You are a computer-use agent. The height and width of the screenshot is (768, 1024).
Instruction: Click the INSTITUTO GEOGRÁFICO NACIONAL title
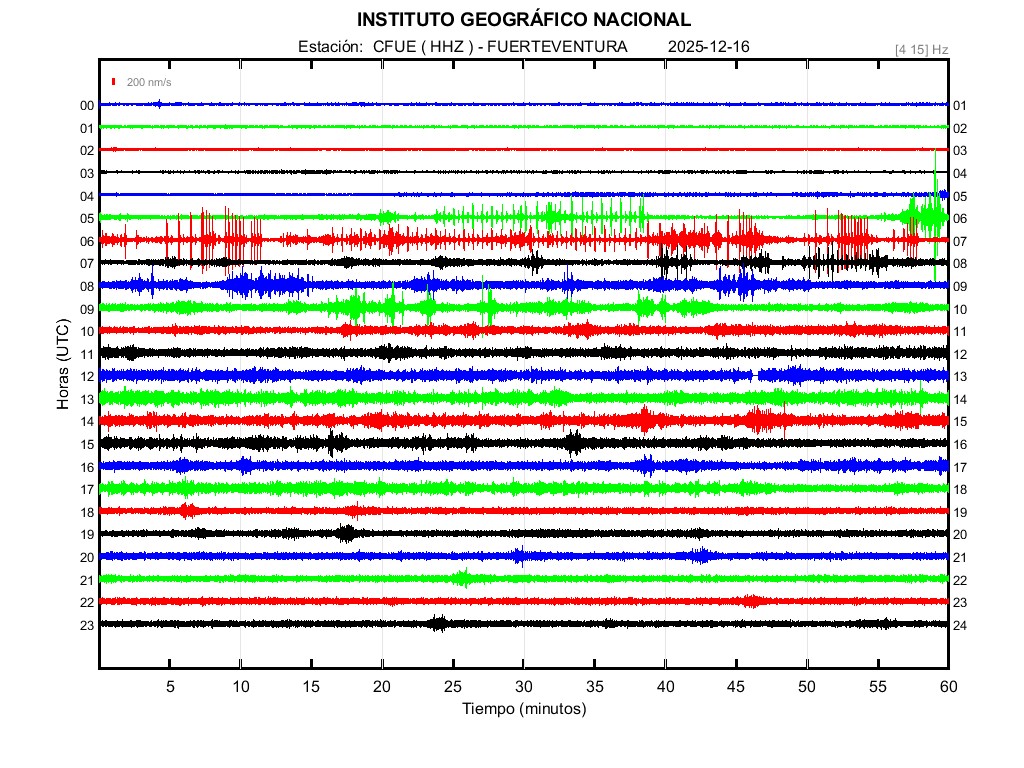click(523, 19)
